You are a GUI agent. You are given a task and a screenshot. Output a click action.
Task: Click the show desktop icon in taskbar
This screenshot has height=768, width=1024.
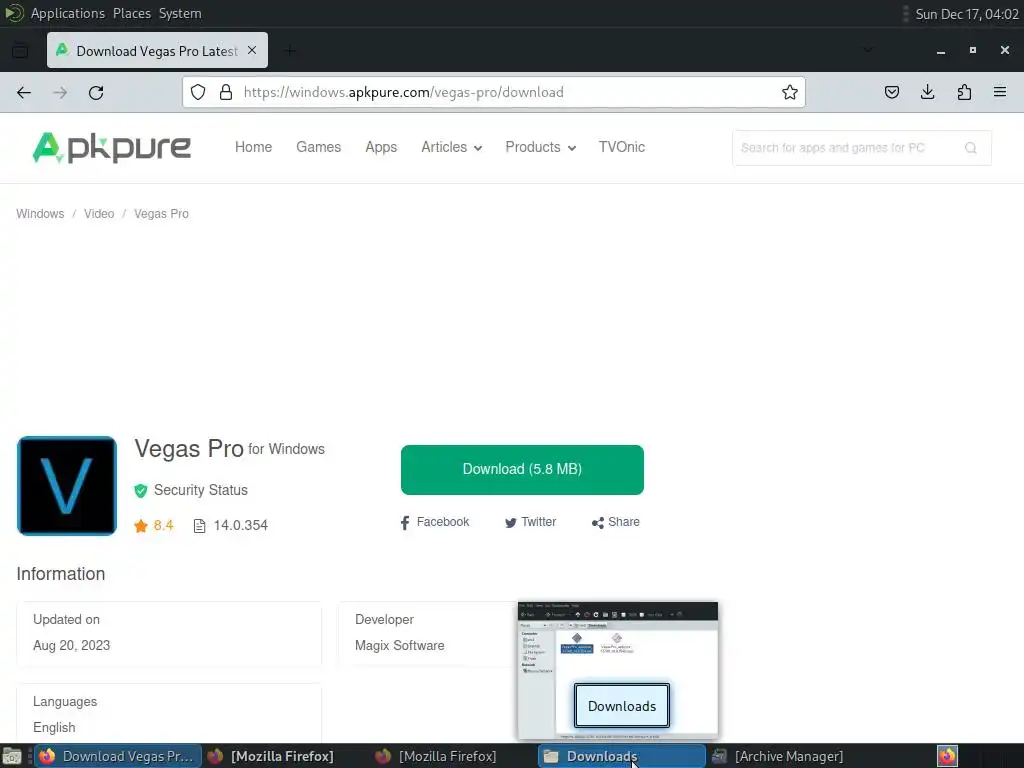pyautogui.click(x=12, y=757)
